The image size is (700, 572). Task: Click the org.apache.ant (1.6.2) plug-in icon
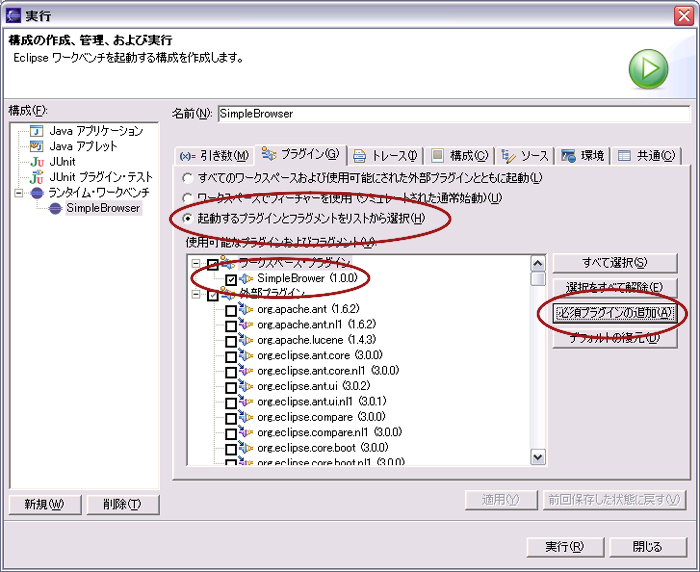[x=246, y=309]
